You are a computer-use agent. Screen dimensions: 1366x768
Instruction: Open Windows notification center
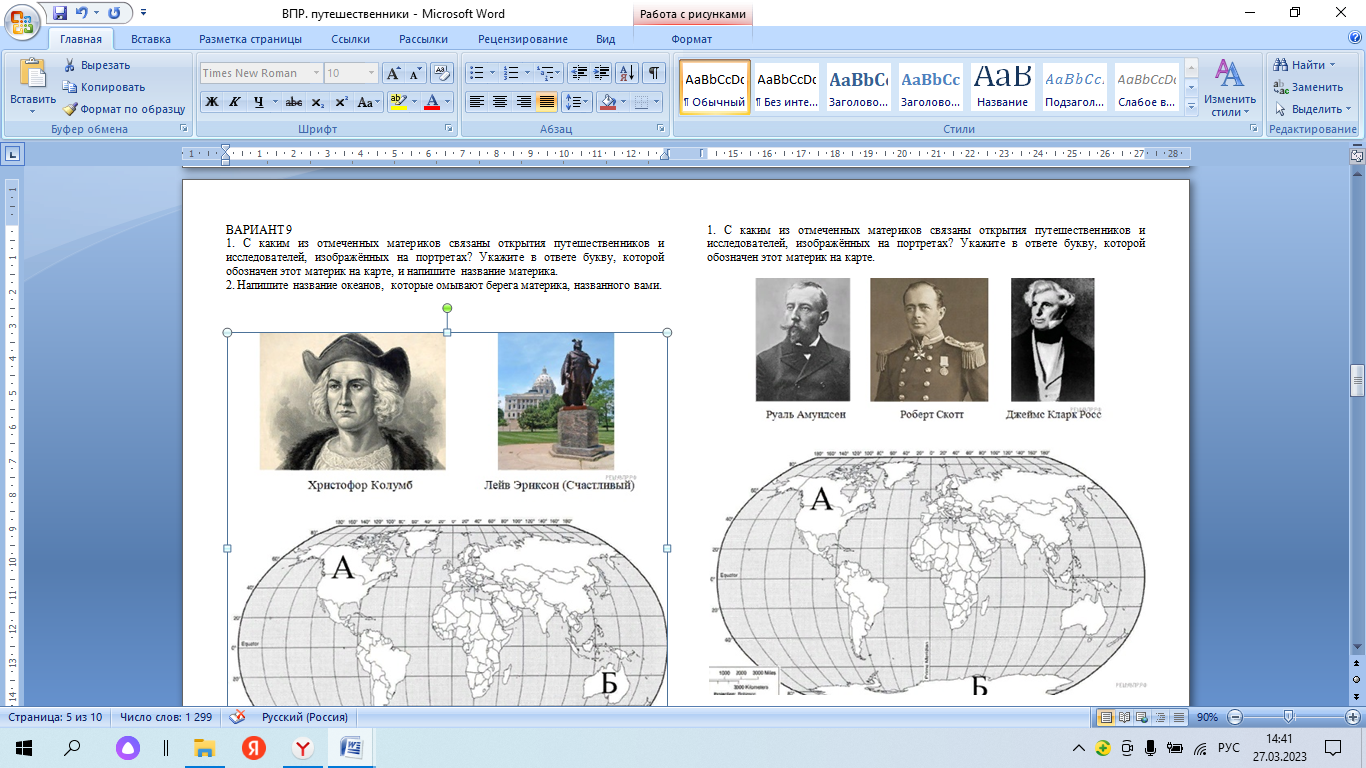pos(1332,747)
